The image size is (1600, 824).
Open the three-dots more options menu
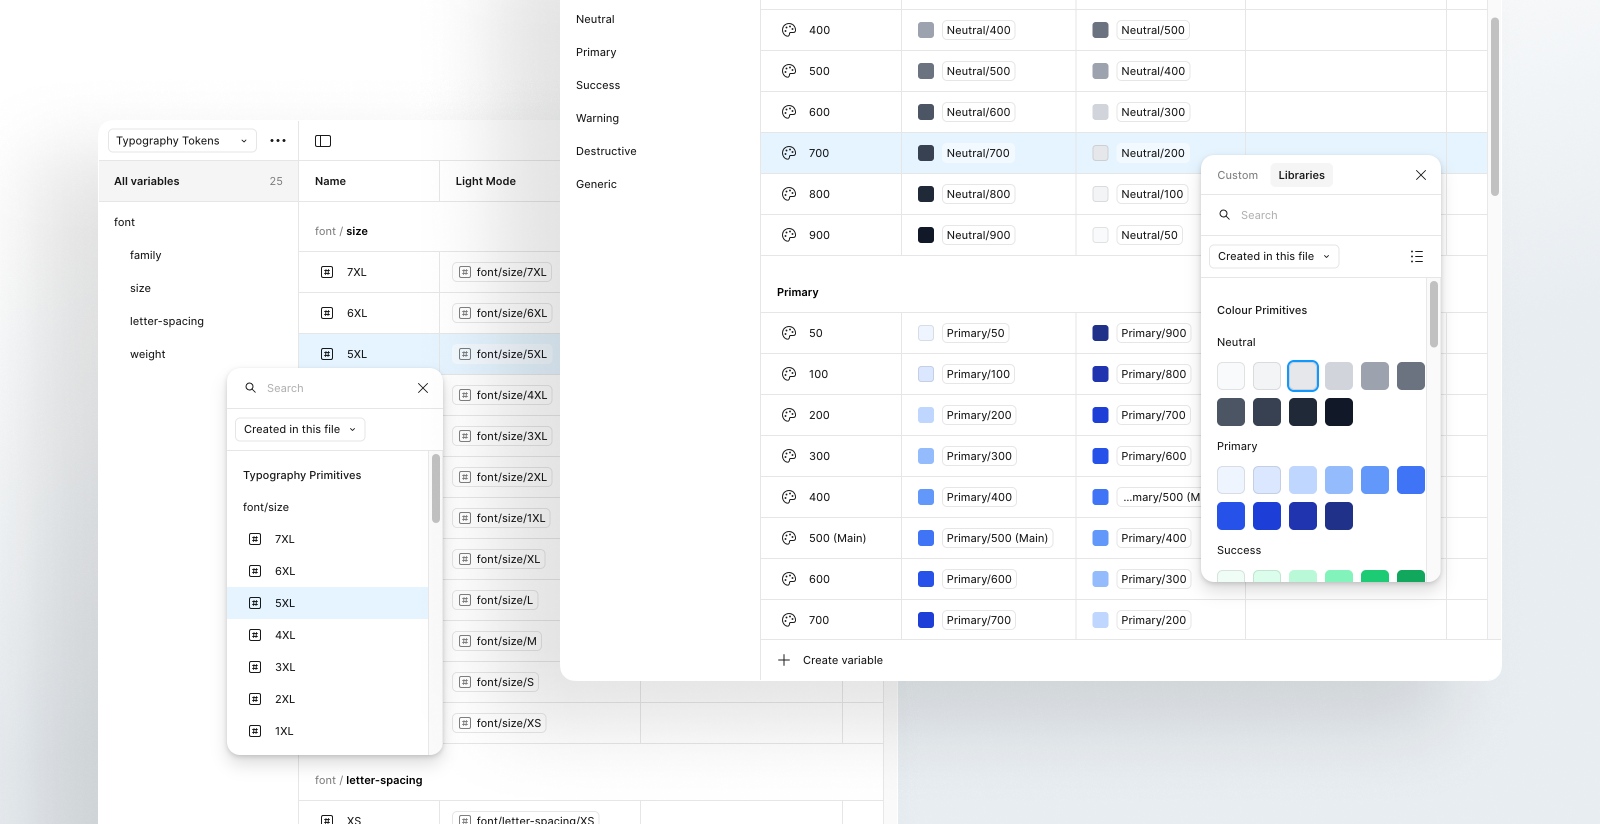(278, 141)
